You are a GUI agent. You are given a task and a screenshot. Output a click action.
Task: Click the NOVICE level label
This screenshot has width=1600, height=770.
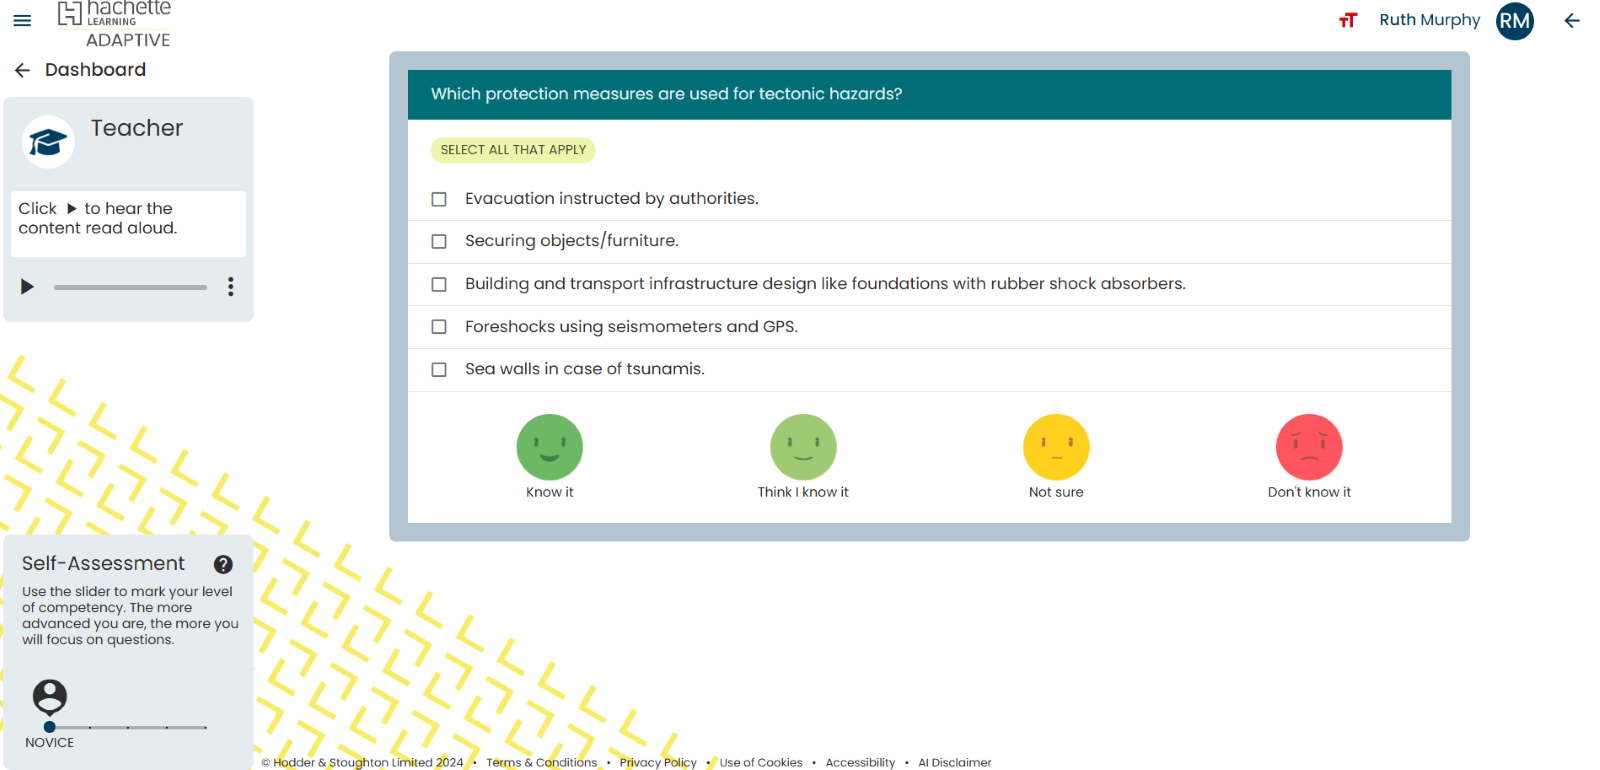click(49, 743)
